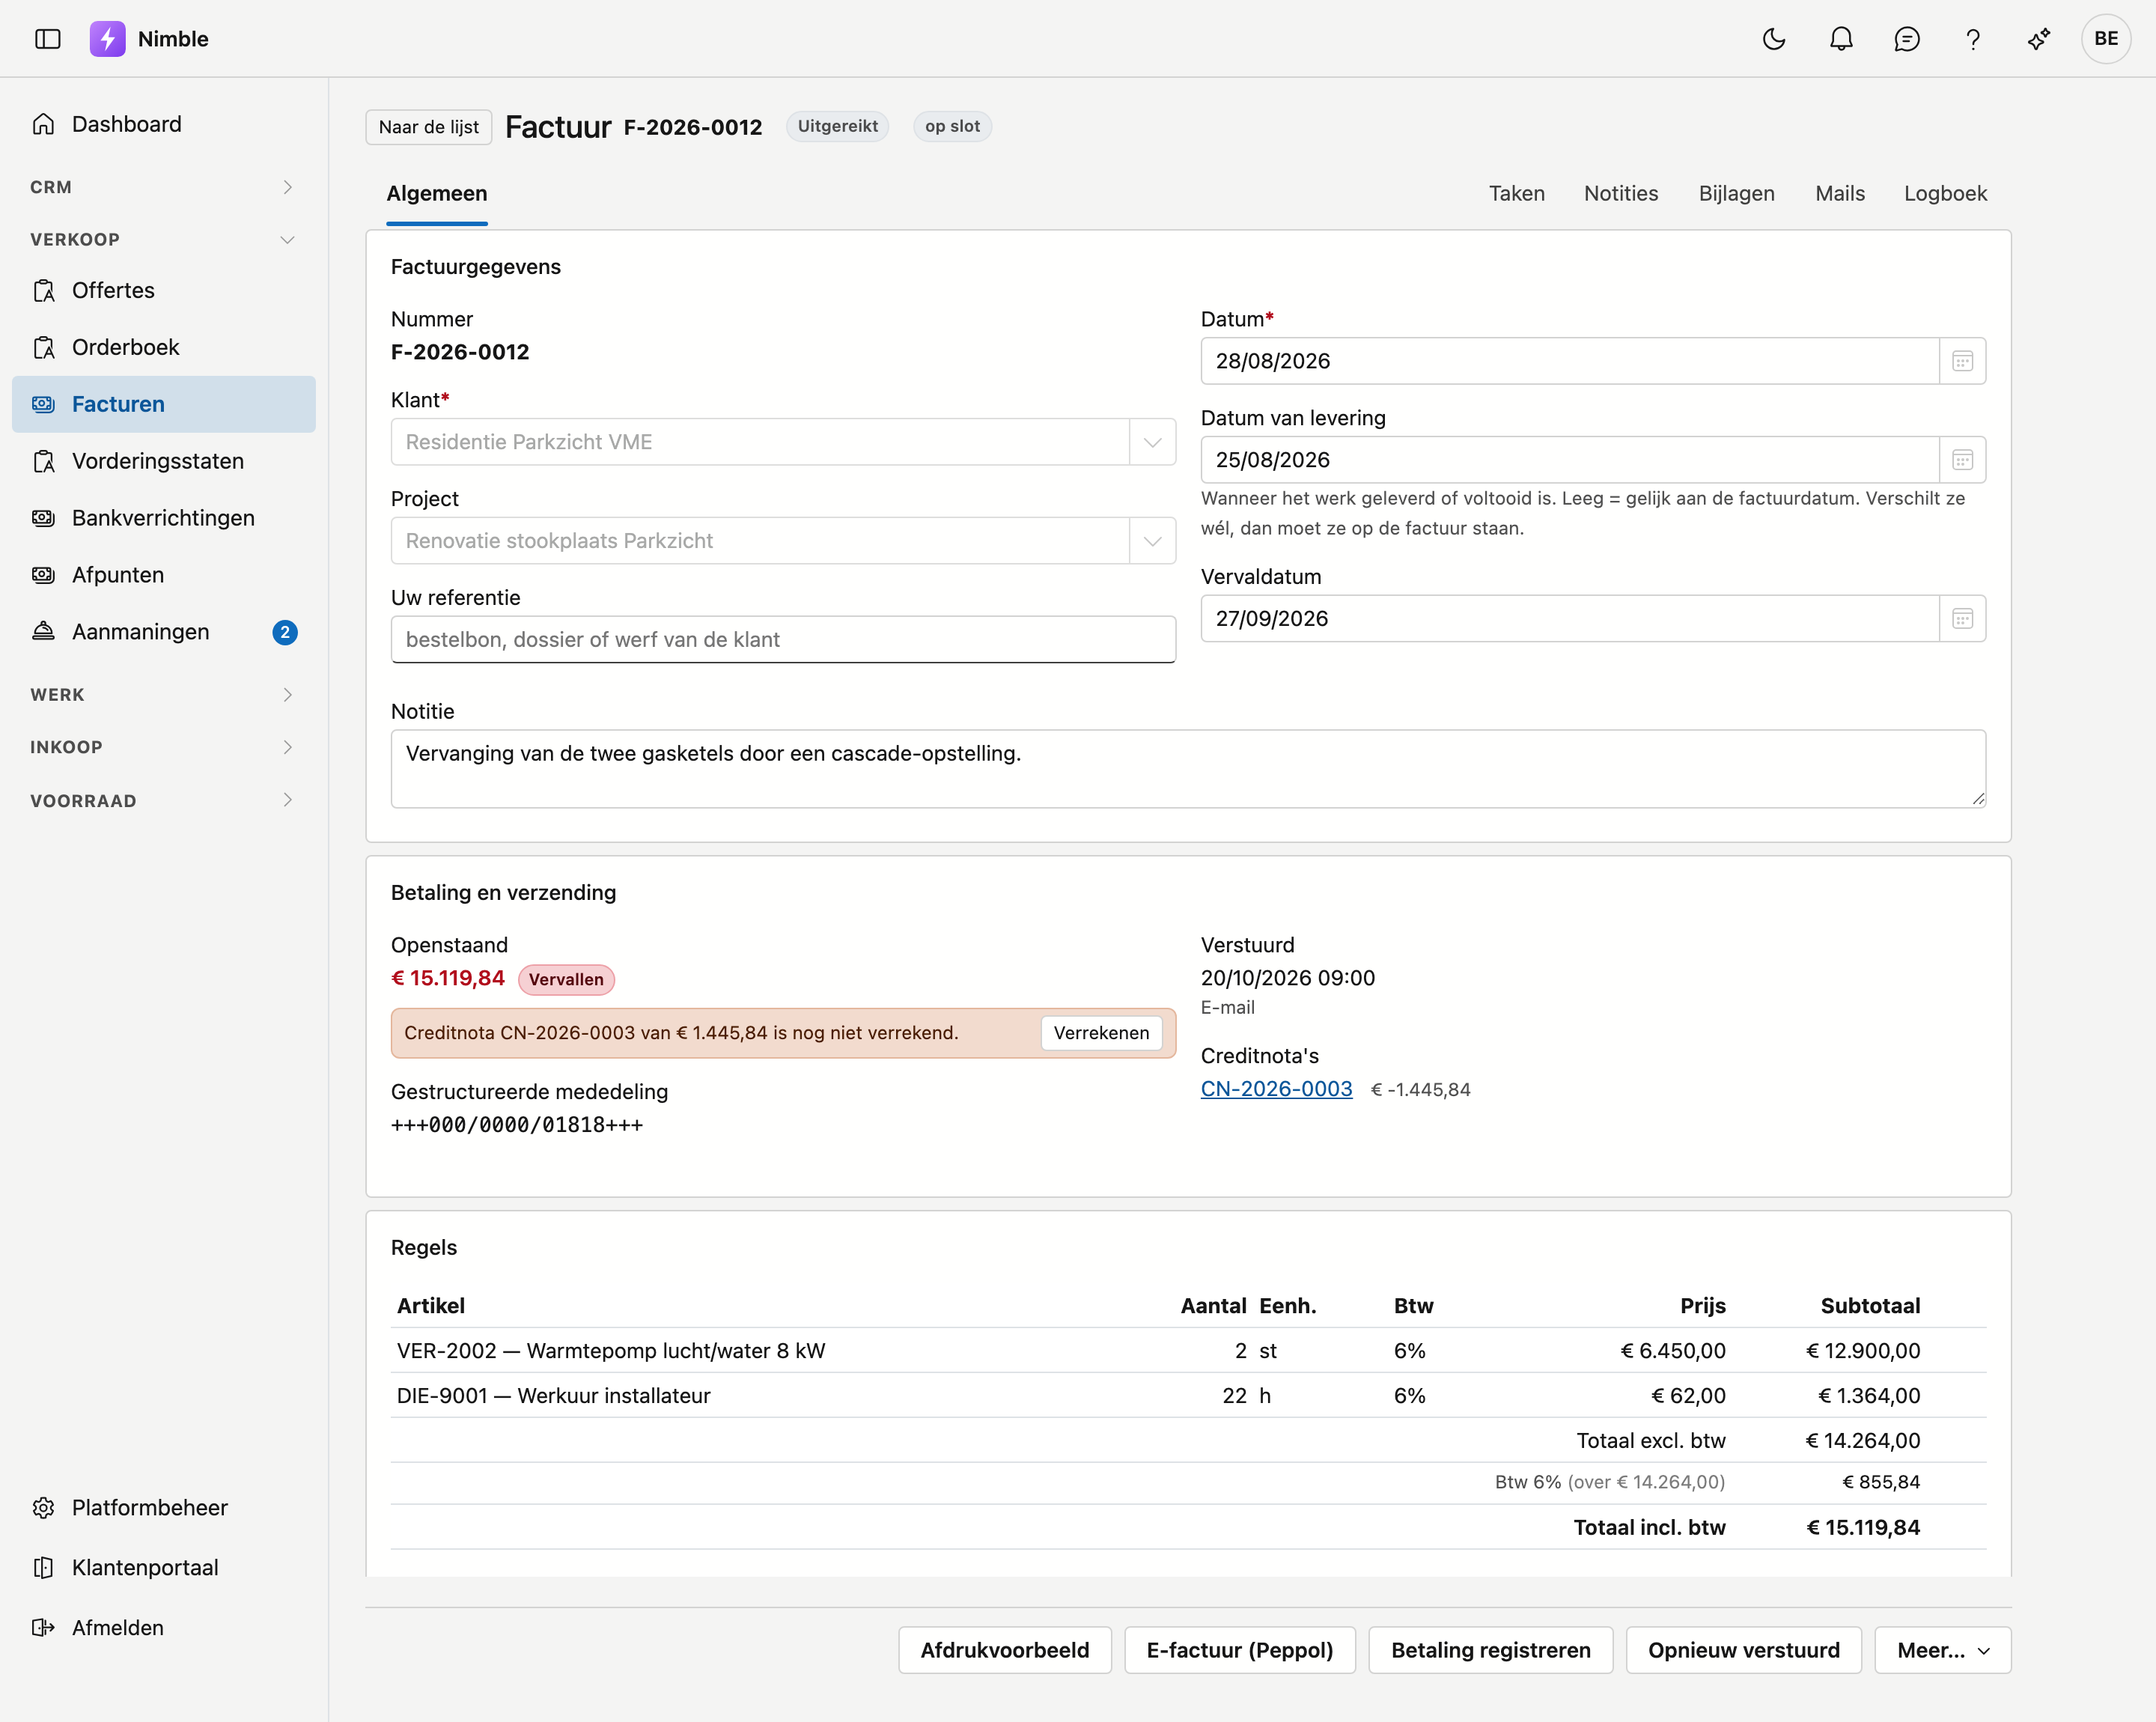Open Platformbeheer settings

pyautogui.click(x=164, y=1507)
